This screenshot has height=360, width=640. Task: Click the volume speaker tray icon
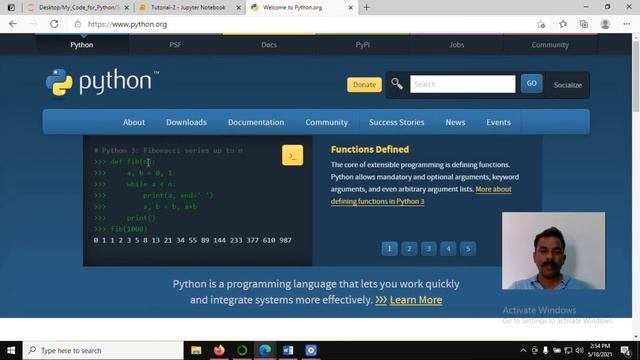tap(579, 350)
